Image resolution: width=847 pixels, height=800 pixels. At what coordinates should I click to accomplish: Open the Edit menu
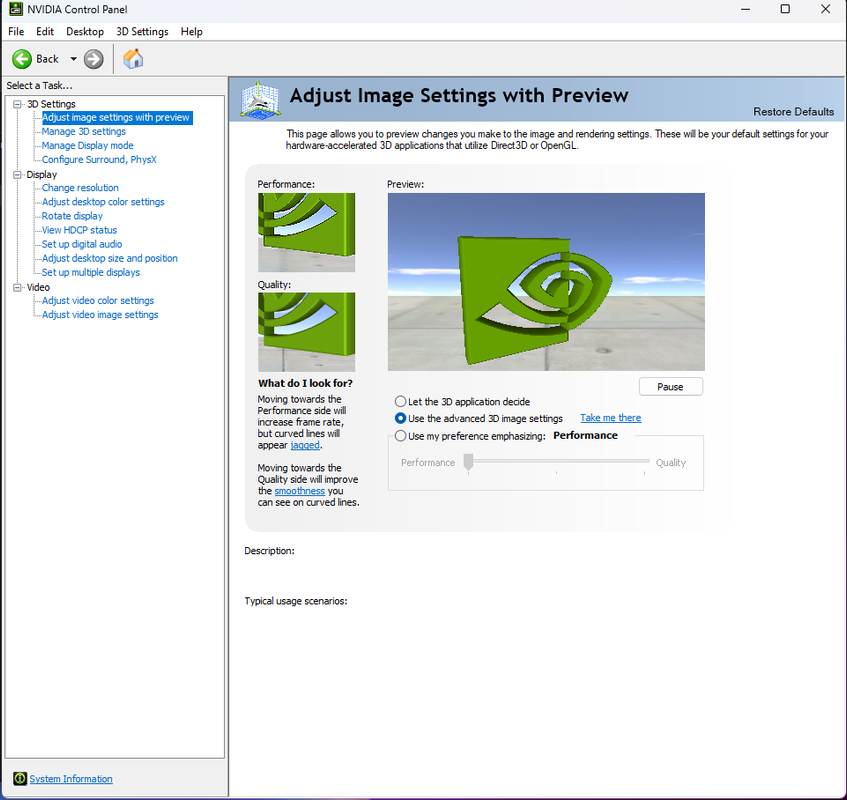(x=45, y=31)
